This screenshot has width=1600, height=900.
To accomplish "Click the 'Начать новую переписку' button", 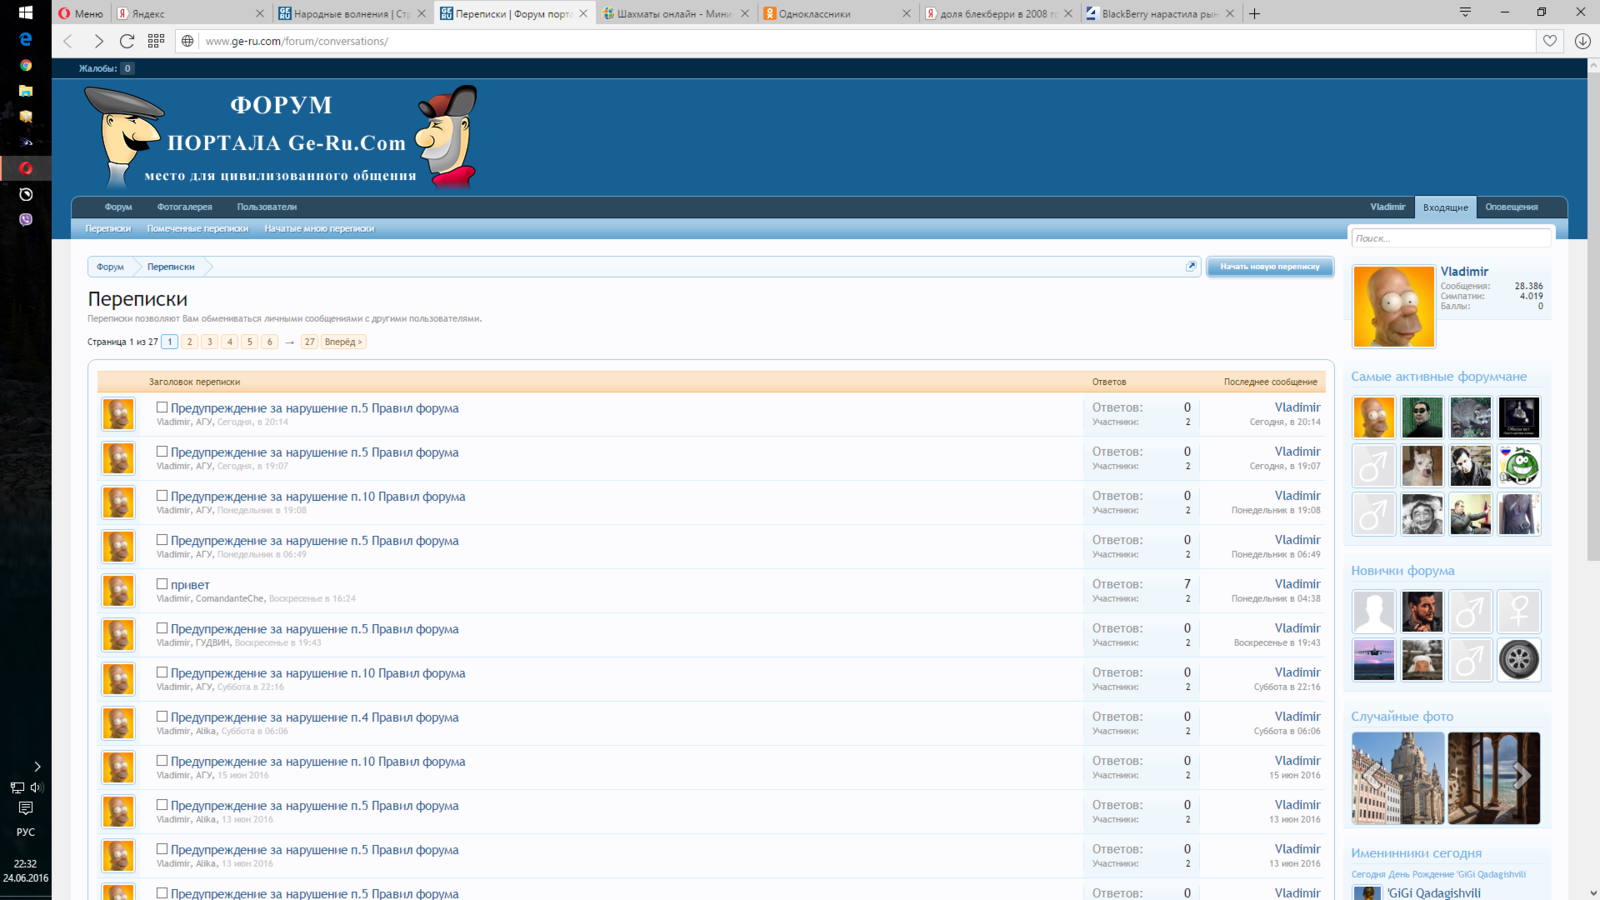I will click(x=1269, y=267).
